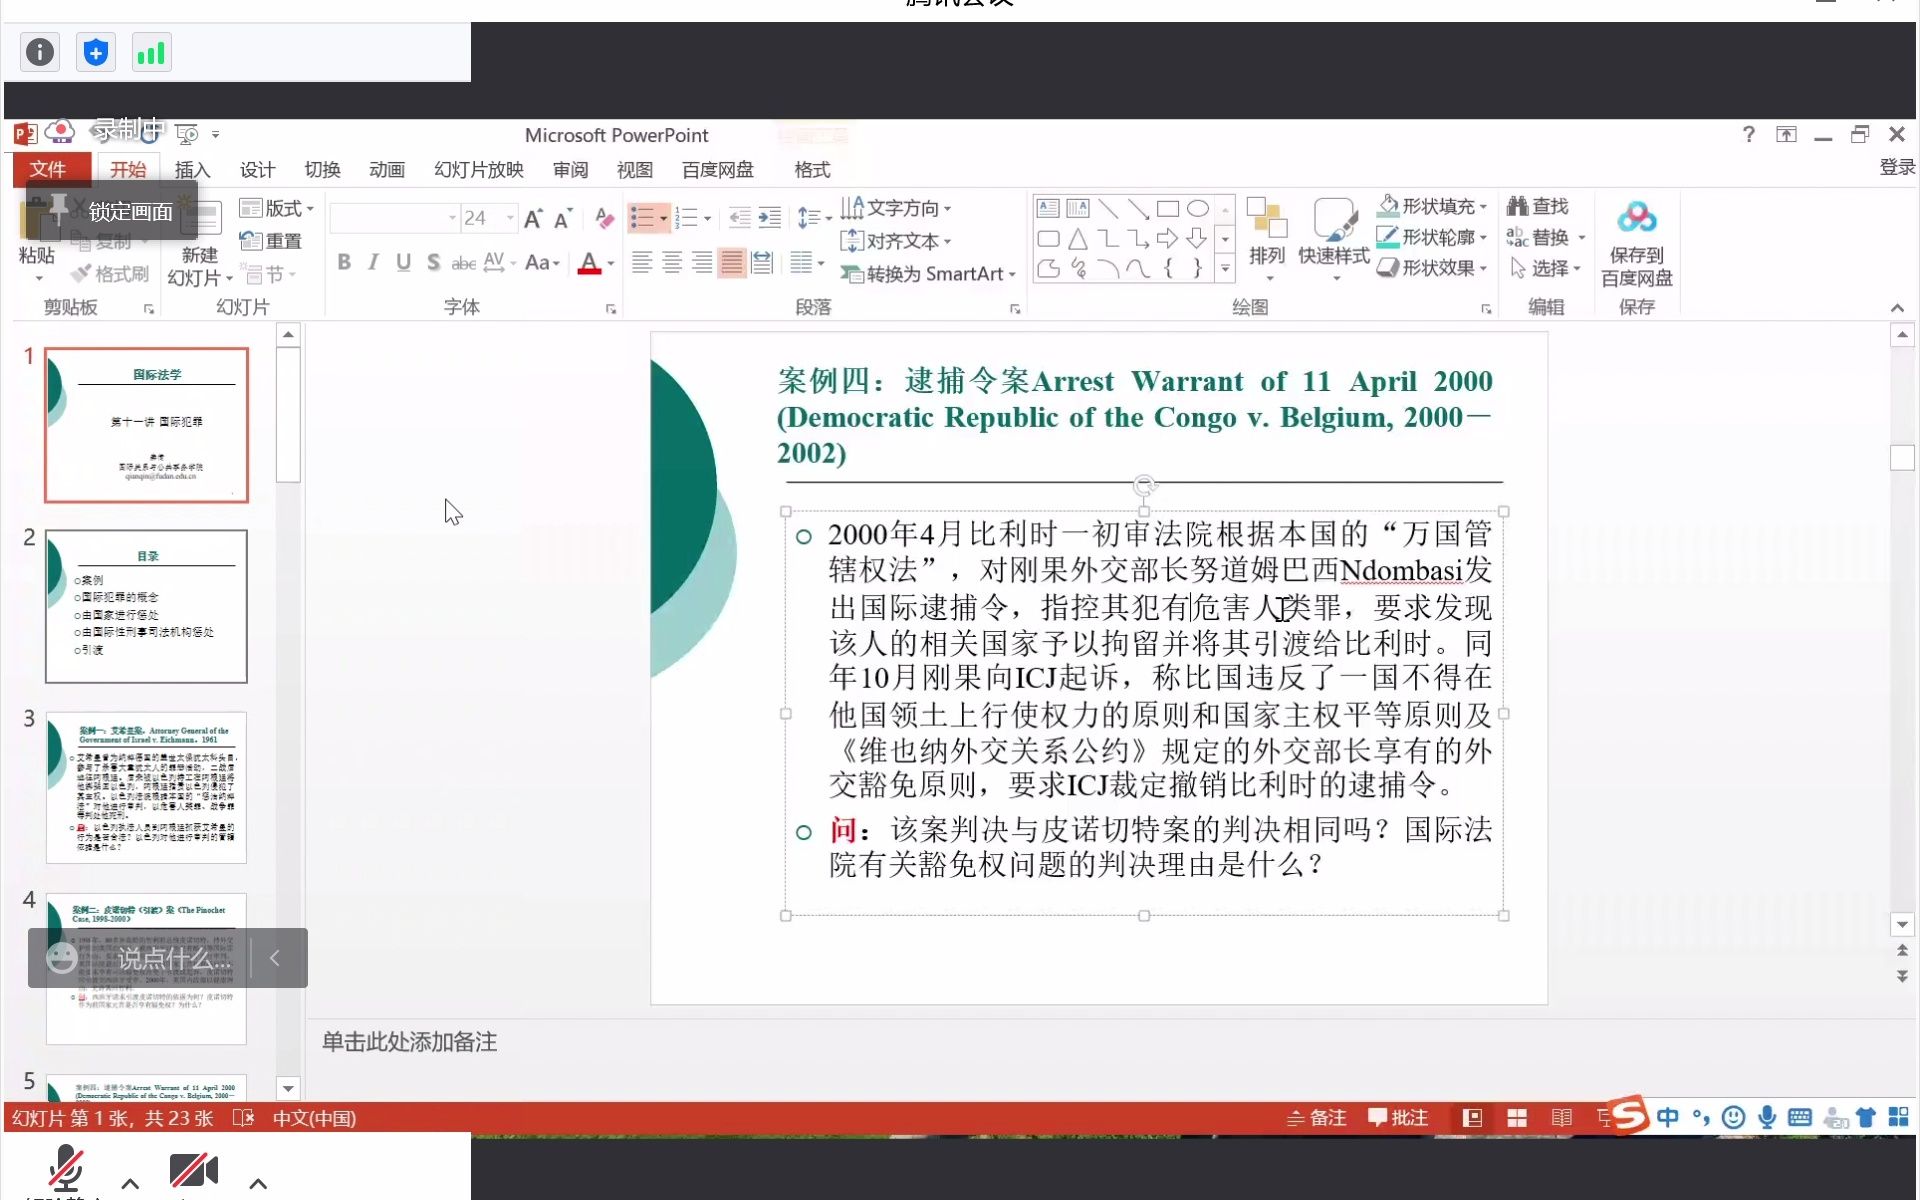
Task: Open 形状效果 shape effects
Action: pos(1432,268)
